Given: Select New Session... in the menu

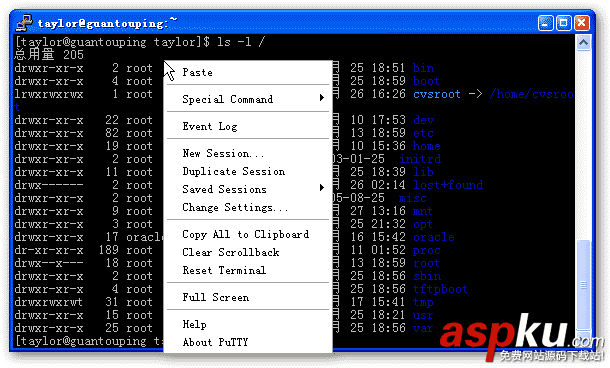Looking at the screenshot, I should click(248, 153).
